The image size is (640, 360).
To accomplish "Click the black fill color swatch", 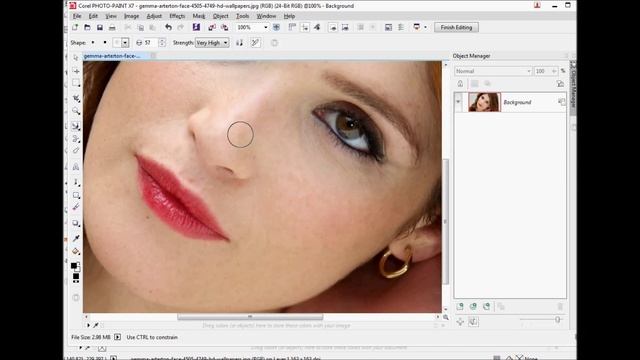I will point(76,277).
